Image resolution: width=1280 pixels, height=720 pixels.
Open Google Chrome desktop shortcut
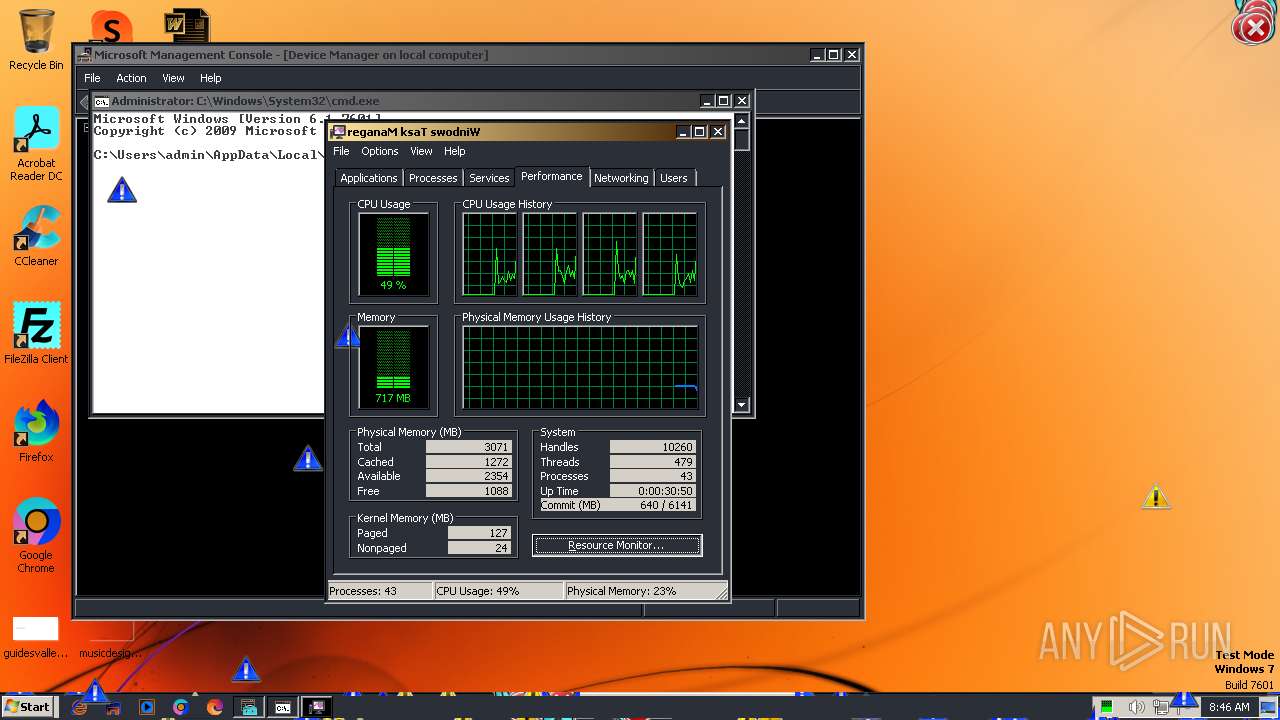pyautogui.click(x=36, y=536)
